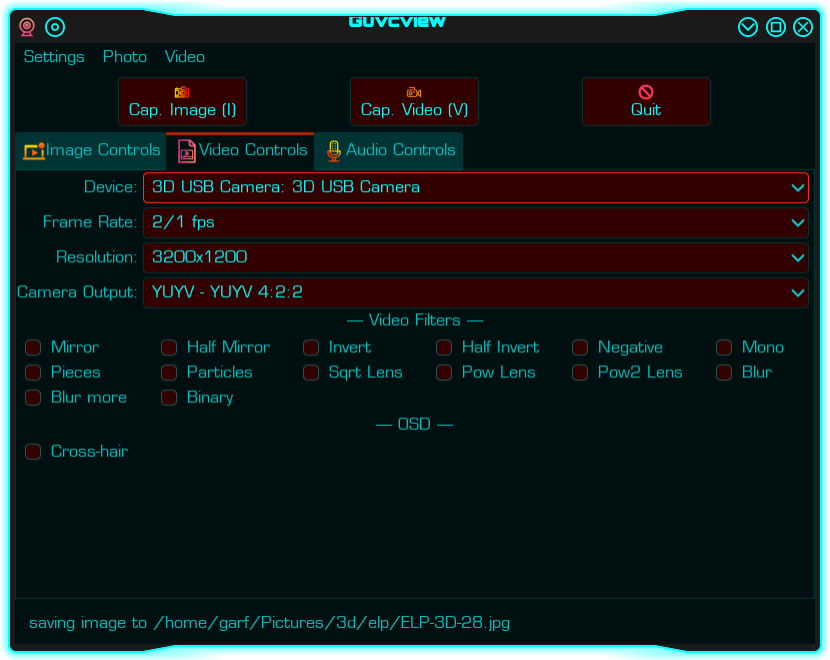The width and height of the screenshot is (830, 660).
Task: Switch to the Audio Controls tab
Action: pyautogui.click(x=389, y=151)
